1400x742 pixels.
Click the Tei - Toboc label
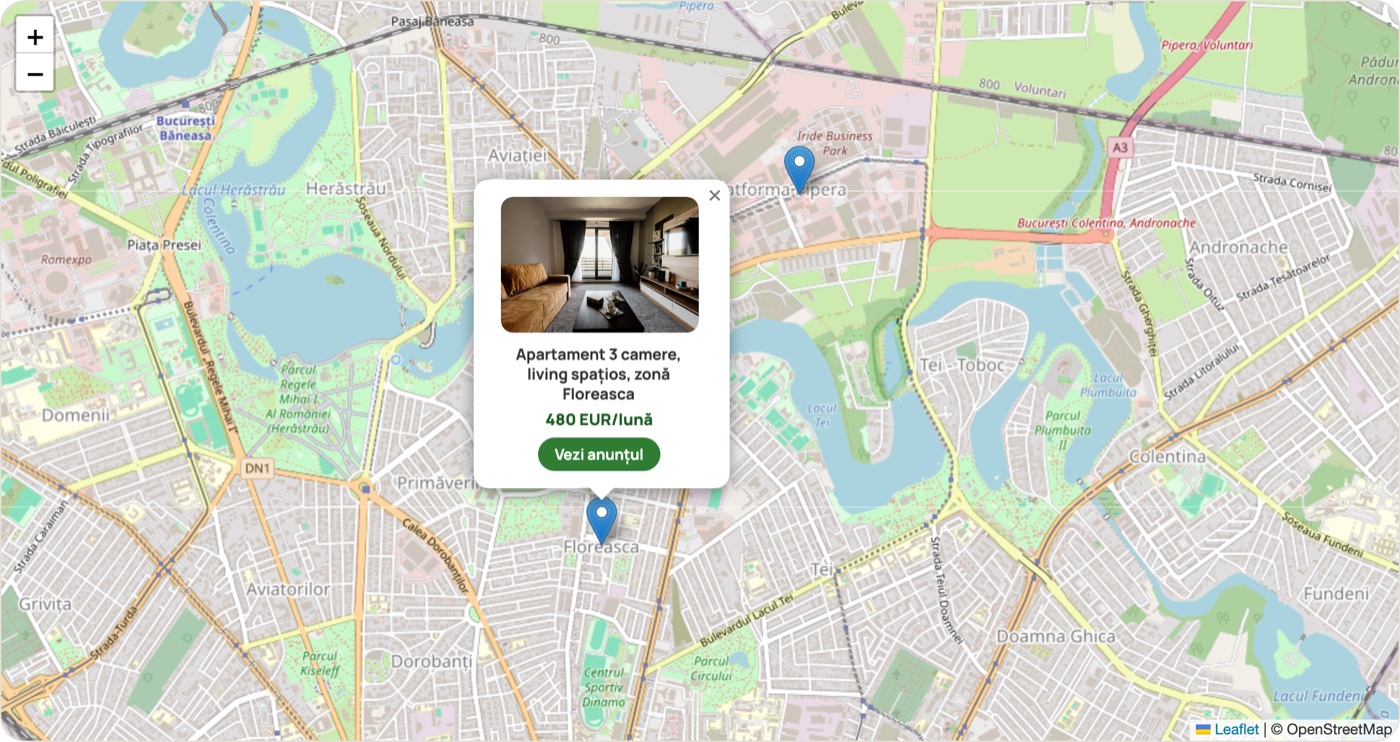[963, 365]
